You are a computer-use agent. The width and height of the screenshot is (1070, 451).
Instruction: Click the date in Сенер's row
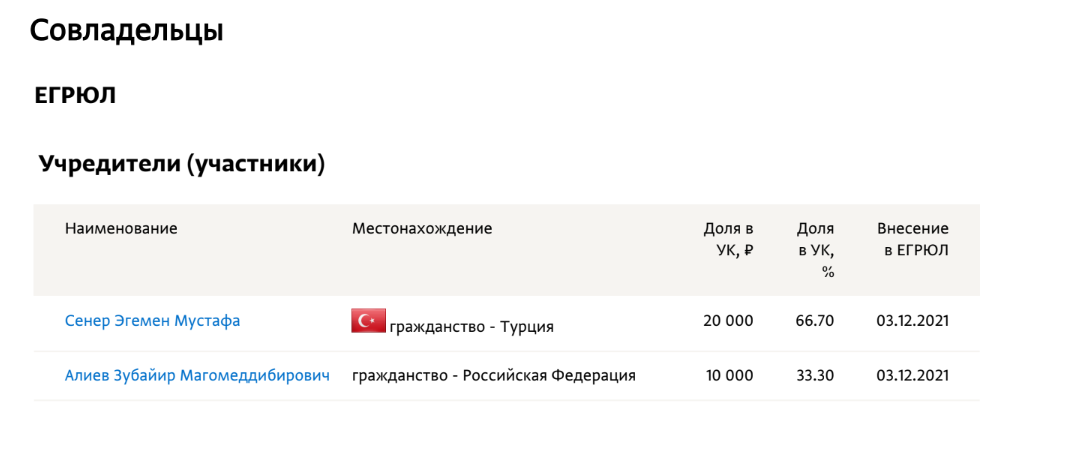coord(912,321)
